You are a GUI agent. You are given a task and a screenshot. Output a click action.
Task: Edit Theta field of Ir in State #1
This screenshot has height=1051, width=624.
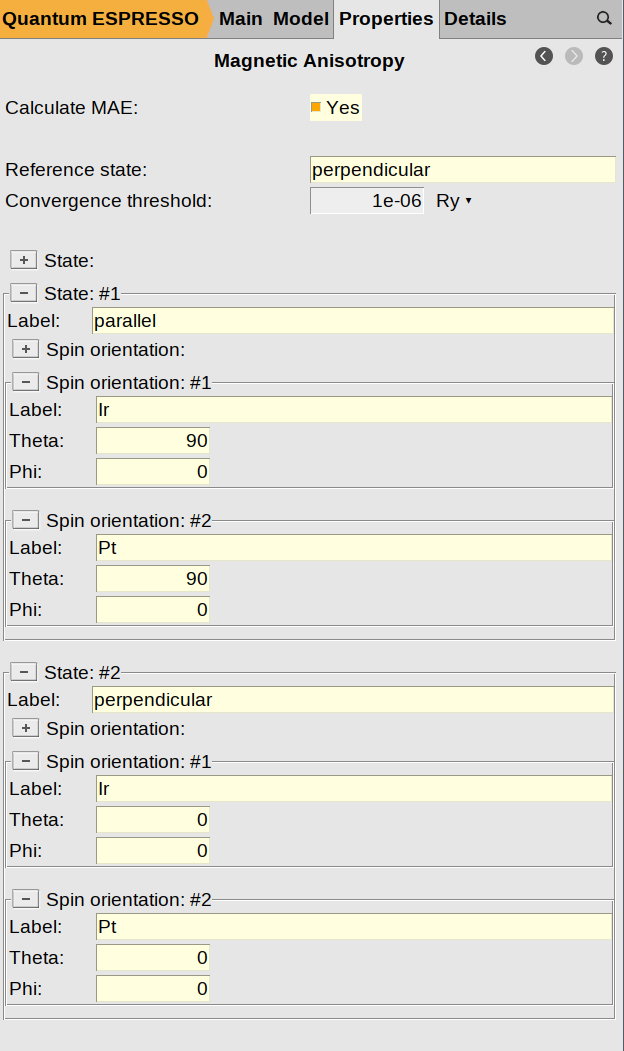(x=153, y=441)
